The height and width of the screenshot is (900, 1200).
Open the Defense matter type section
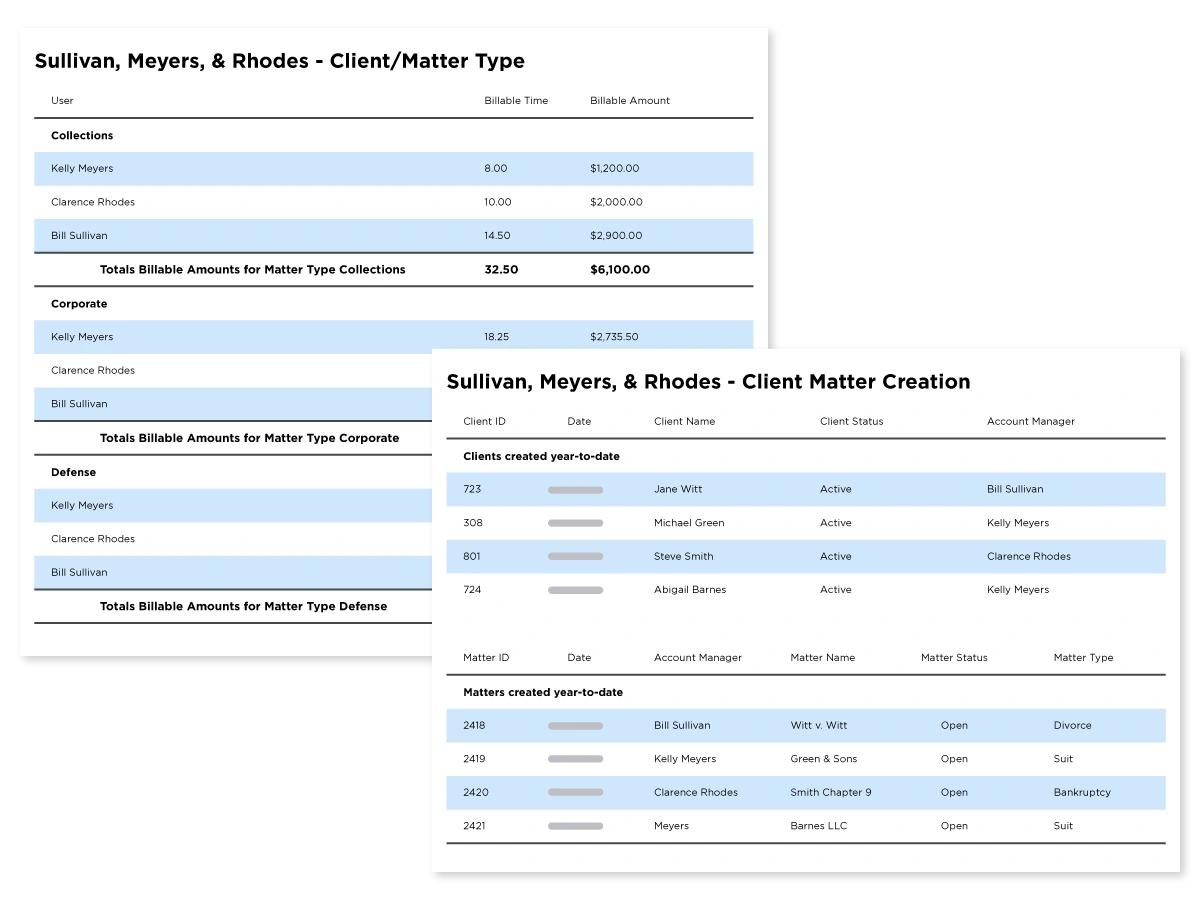[74, 472]
